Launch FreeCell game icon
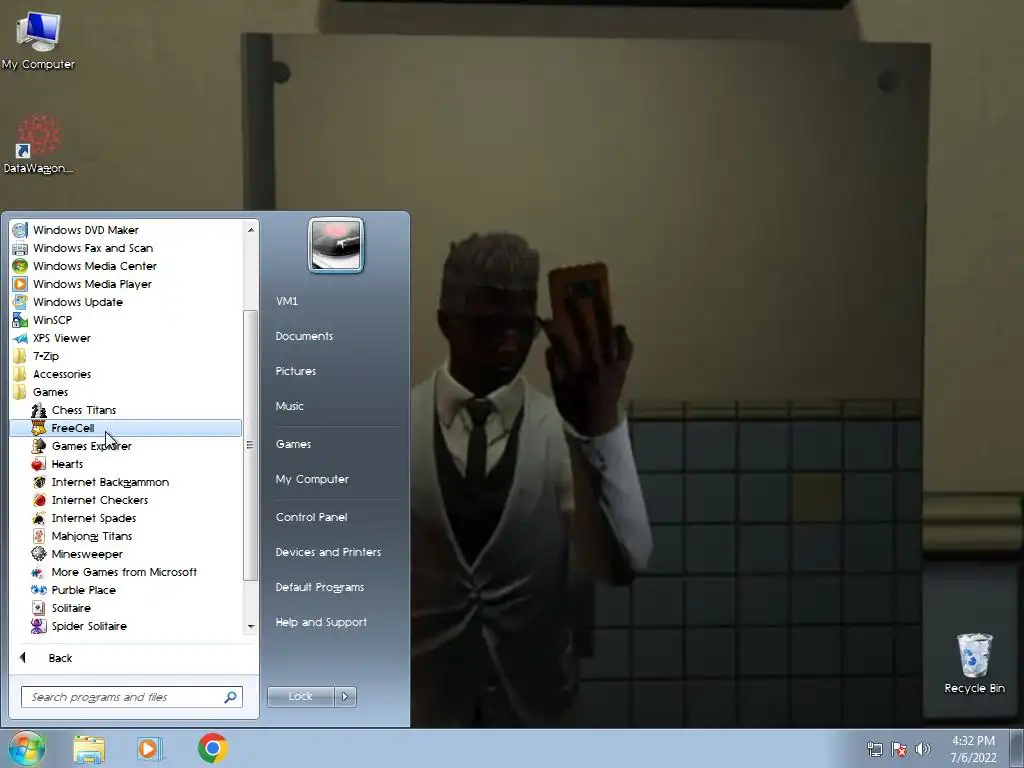 pos(39,428)
